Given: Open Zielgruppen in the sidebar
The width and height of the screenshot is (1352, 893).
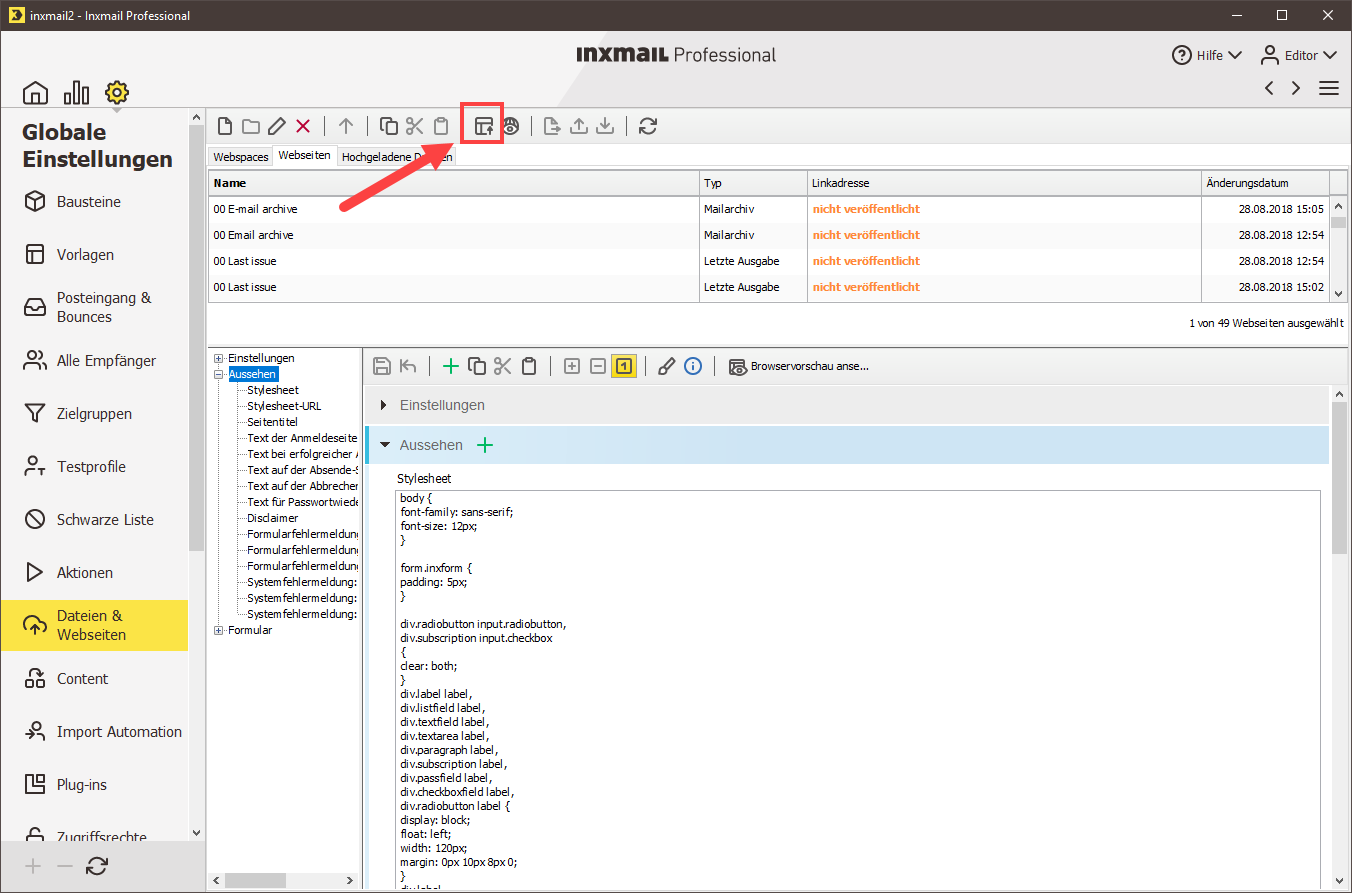Looking at the screenshot, I should (95, 413).
